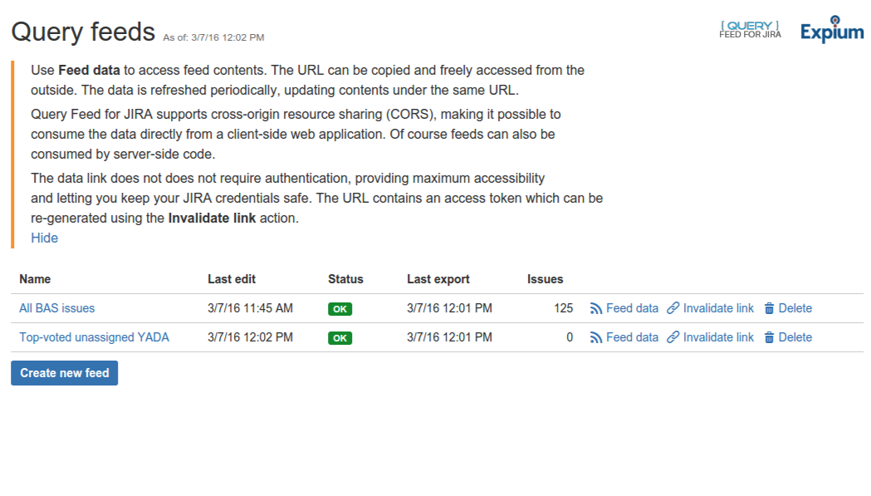Click trash icon in All BAS issues row
This screenshot has width=871, height=496.
coord(769,309)
